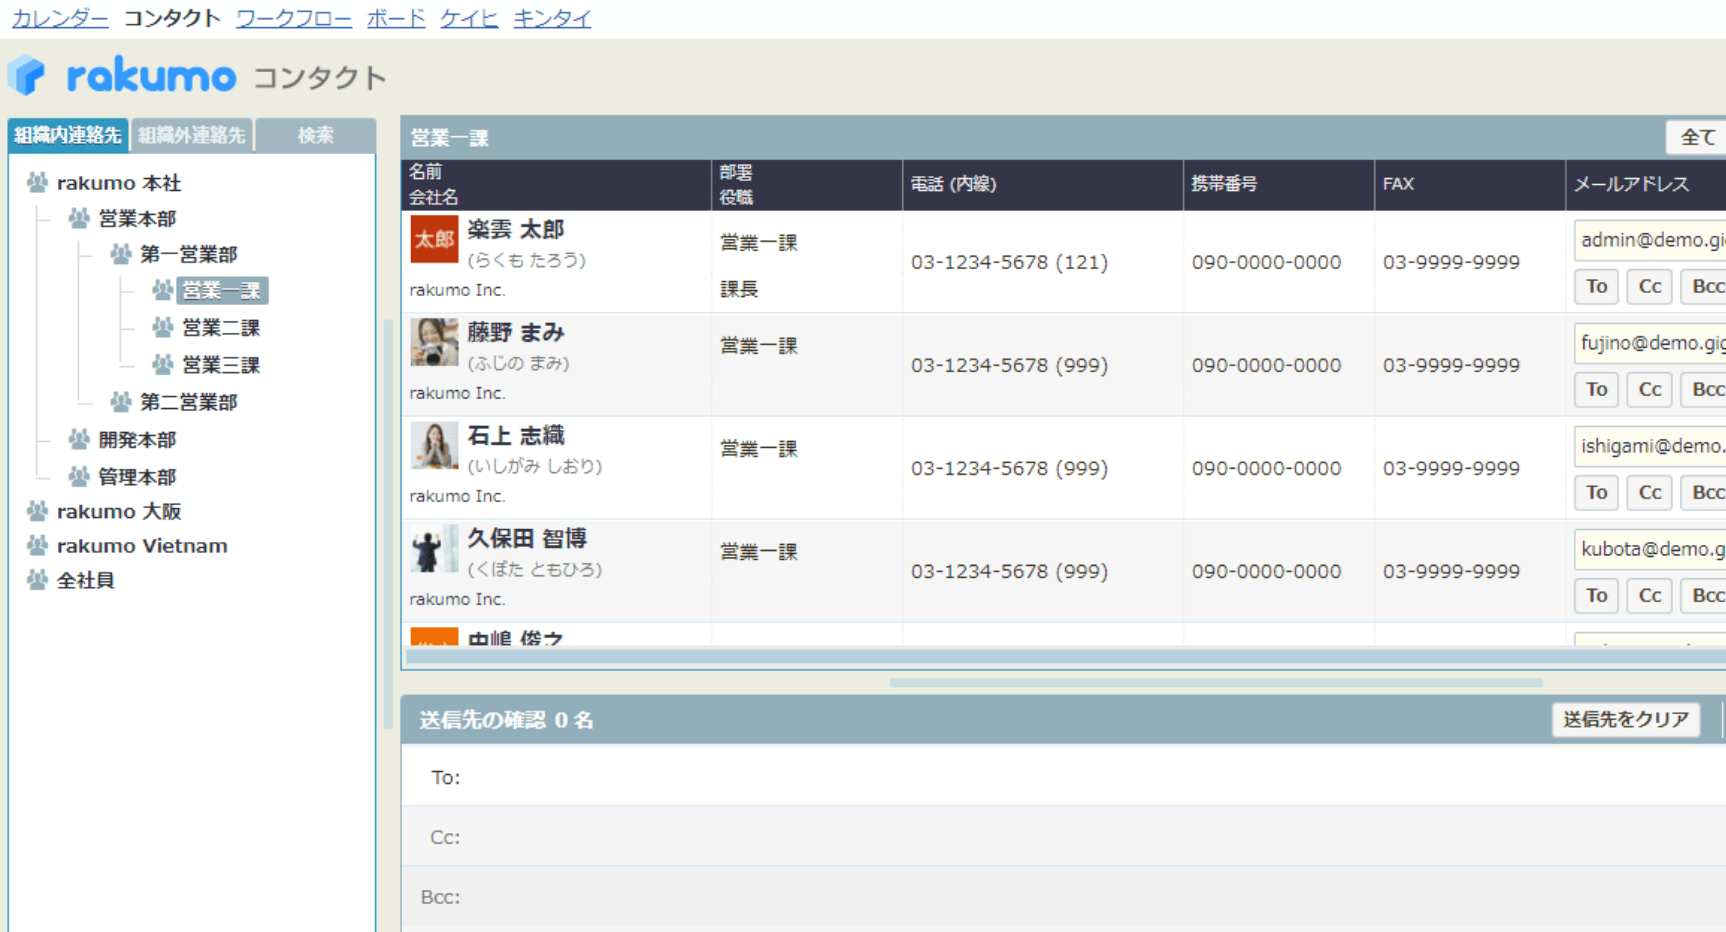Viewport: 1726px width, 932px height.
Task: Click the admin@demo email field
Action: coord(1650,240)
